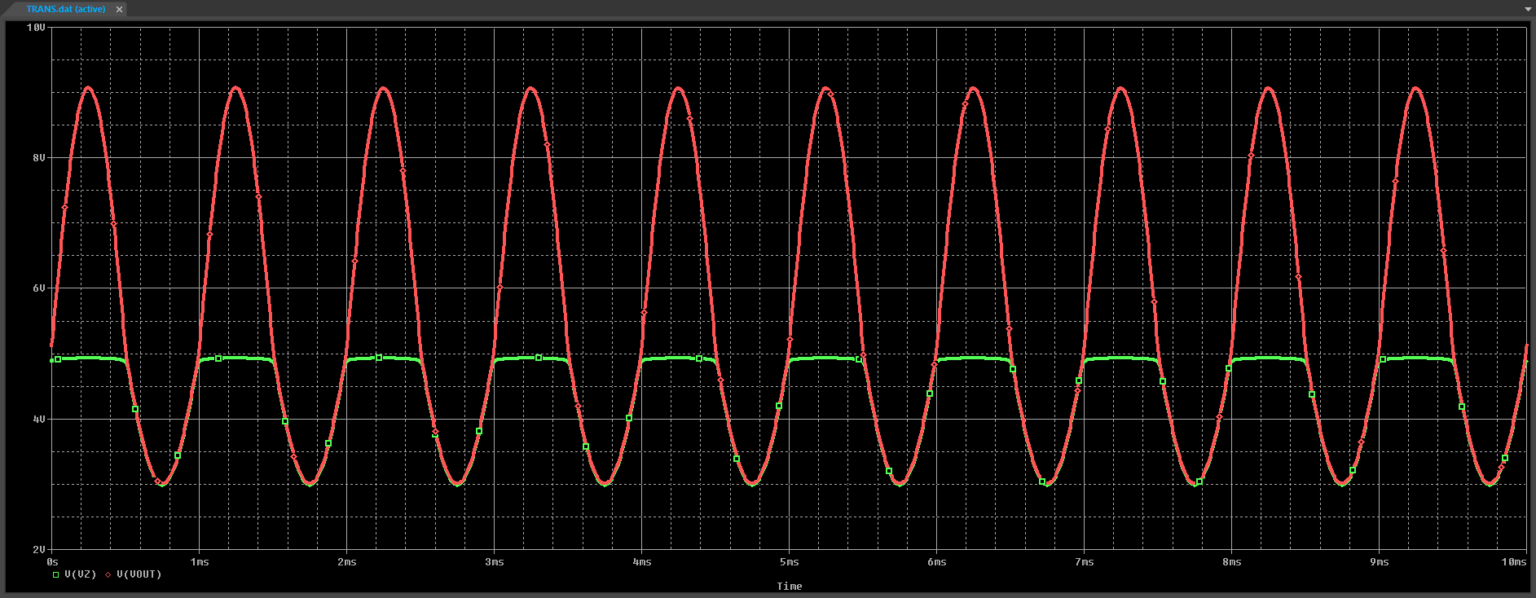This screenshot has height=598, width=1536.
Task: Select the V(VOUT) trace name in legend
Action: pyautogui.click(x=139, y=575)
